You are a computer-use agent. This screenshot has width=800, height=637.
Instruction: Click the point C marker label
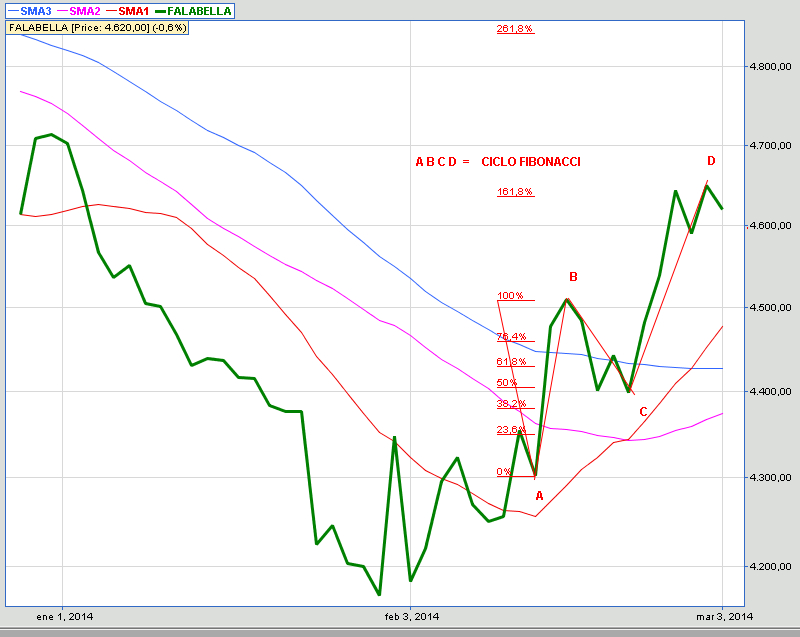pos(643,412)
